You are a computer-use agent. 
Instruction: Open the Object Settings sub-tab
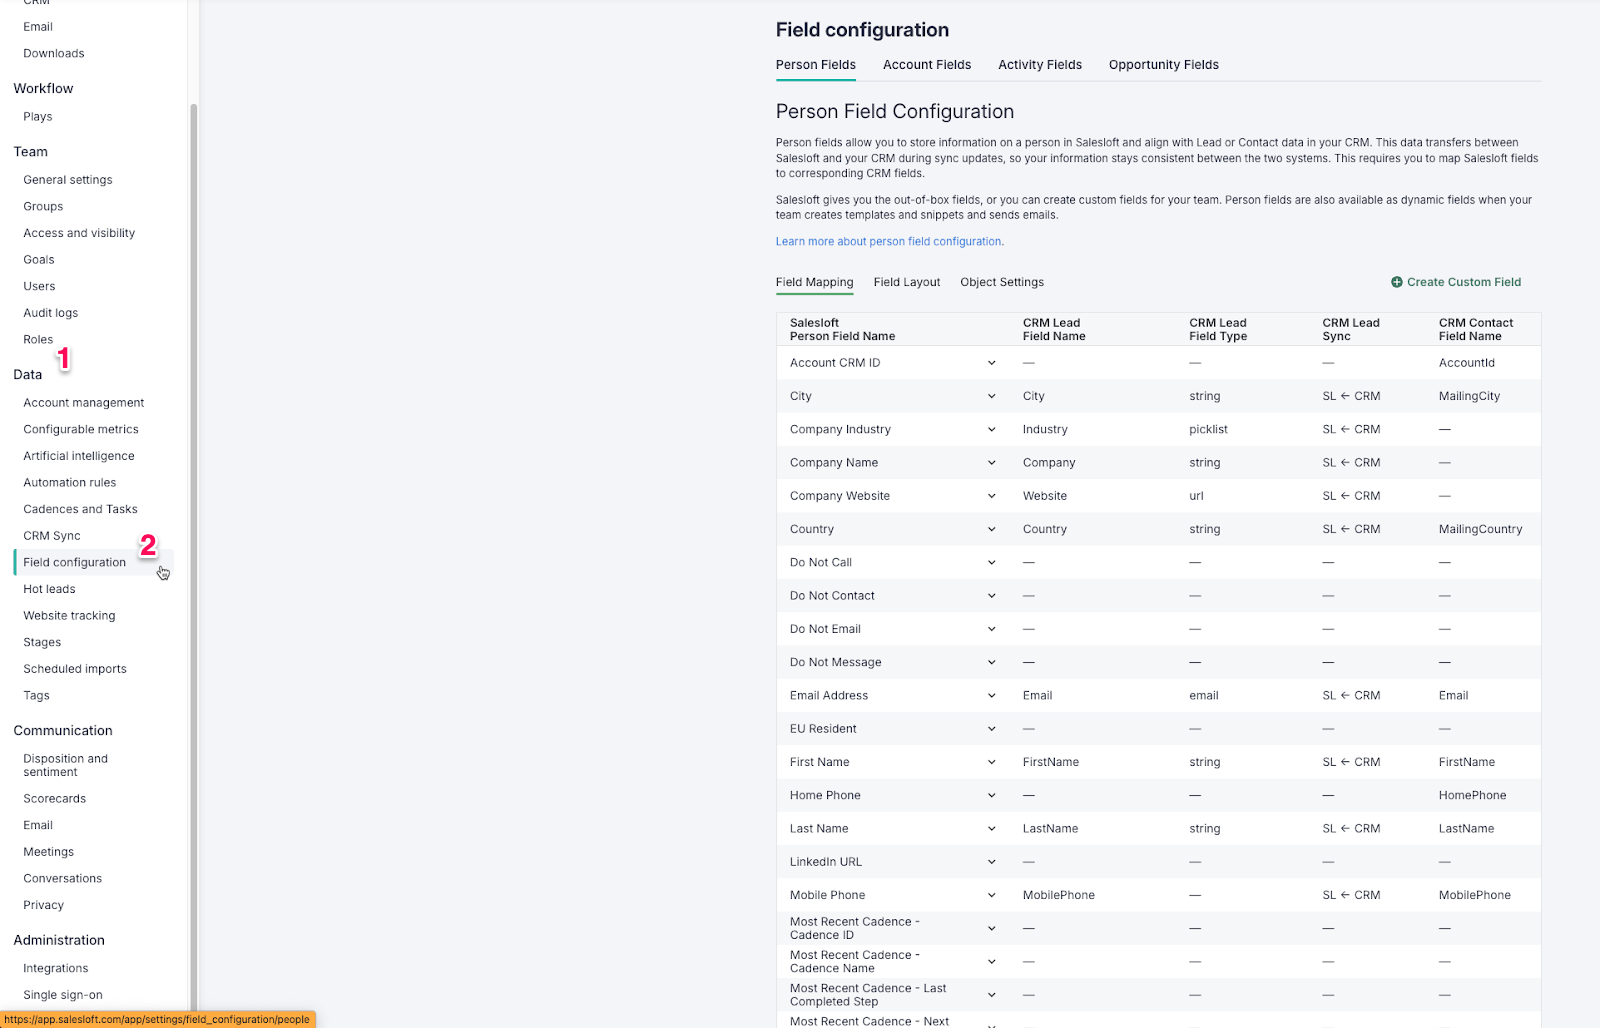click(x=1001, y=282)
